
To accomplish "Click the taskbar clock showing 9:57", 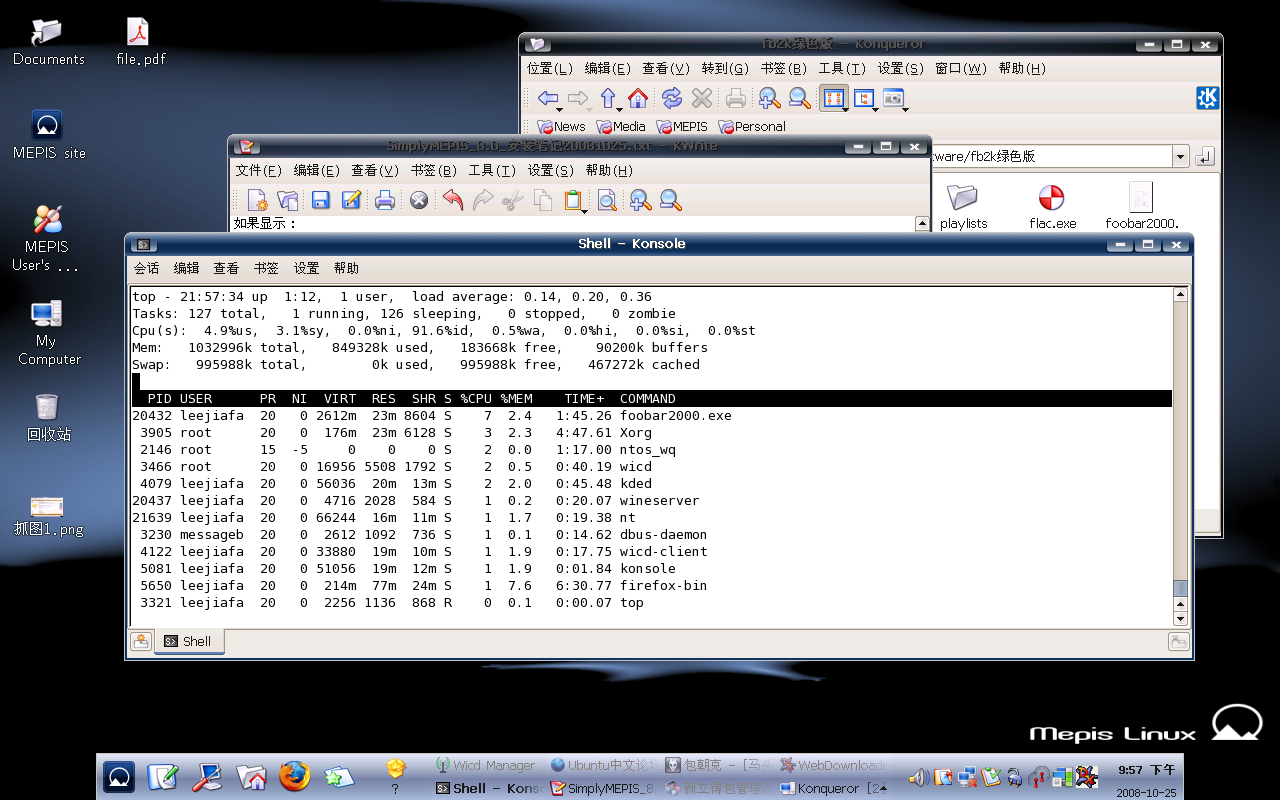I will [1146, 770].
